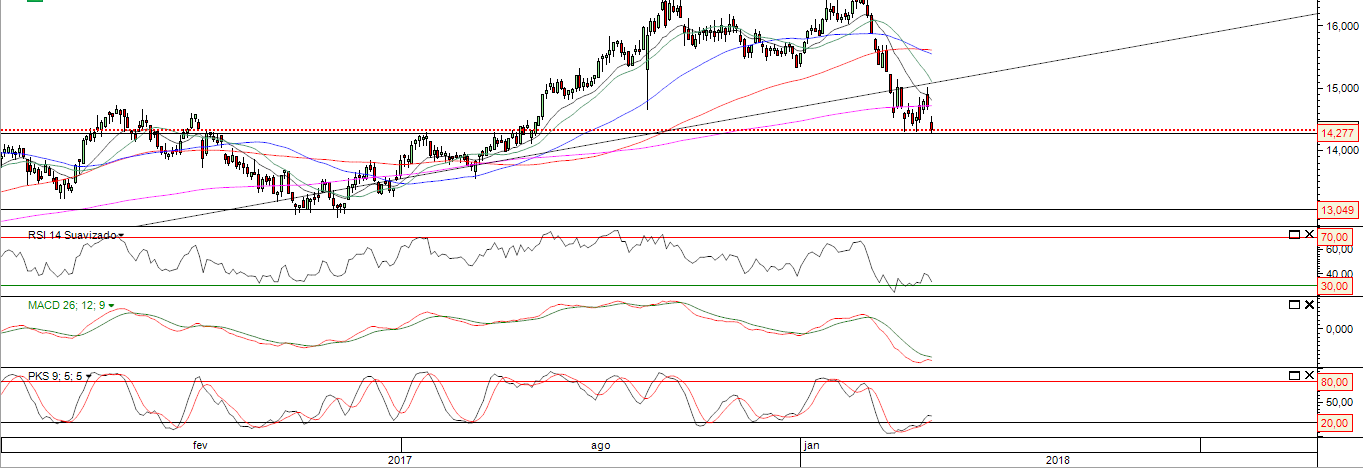Select the 2018 year on the timeline
This screenshot has height=468, width=1363.
pyautogui.click(x=1058, y=460)
